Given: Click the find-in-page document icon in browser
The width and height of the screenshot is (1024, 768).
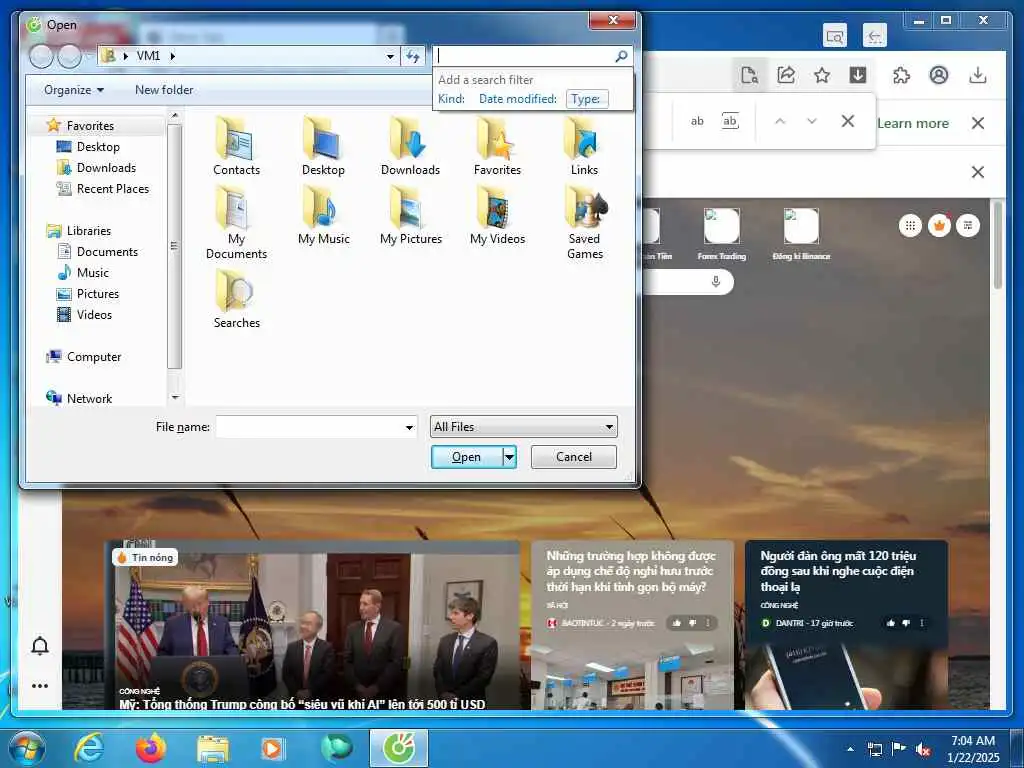Looking at the screenshot, I should [x=749, y=75].
